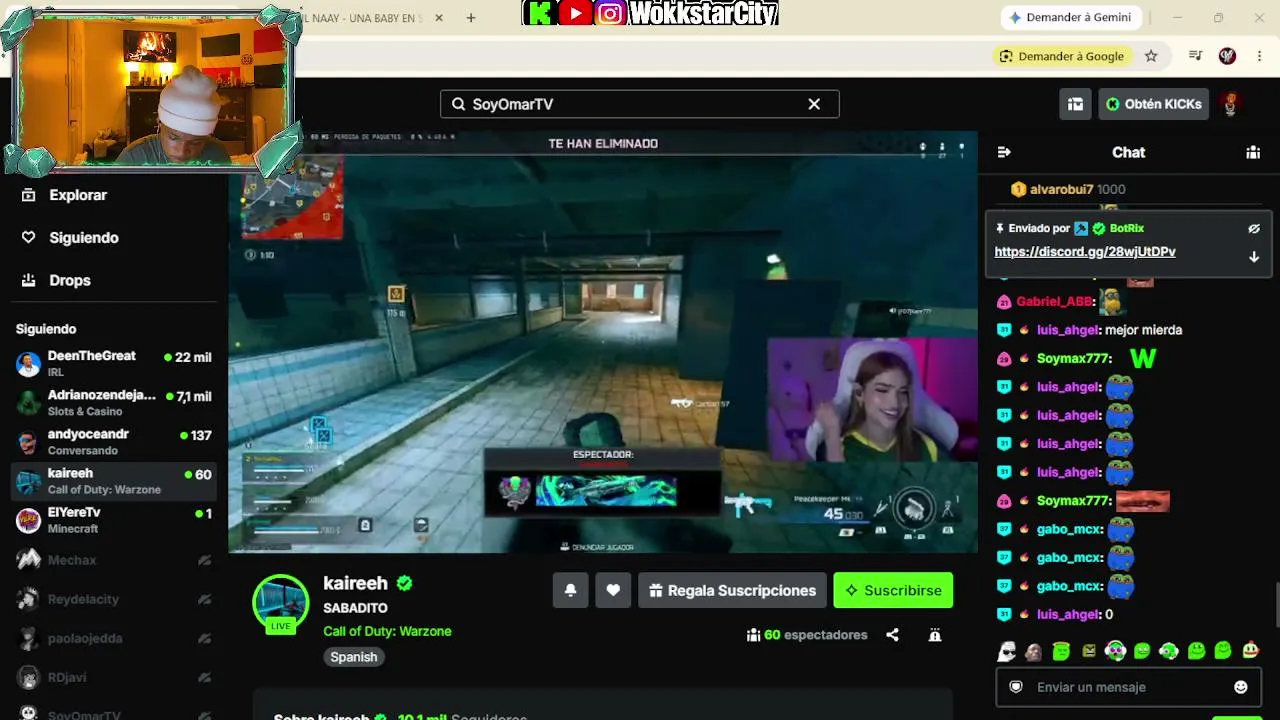This screenshot has width=1280, height=720.
Task: Open the Call of Duty: Warzone category link
Action: (x=387, y=631)
